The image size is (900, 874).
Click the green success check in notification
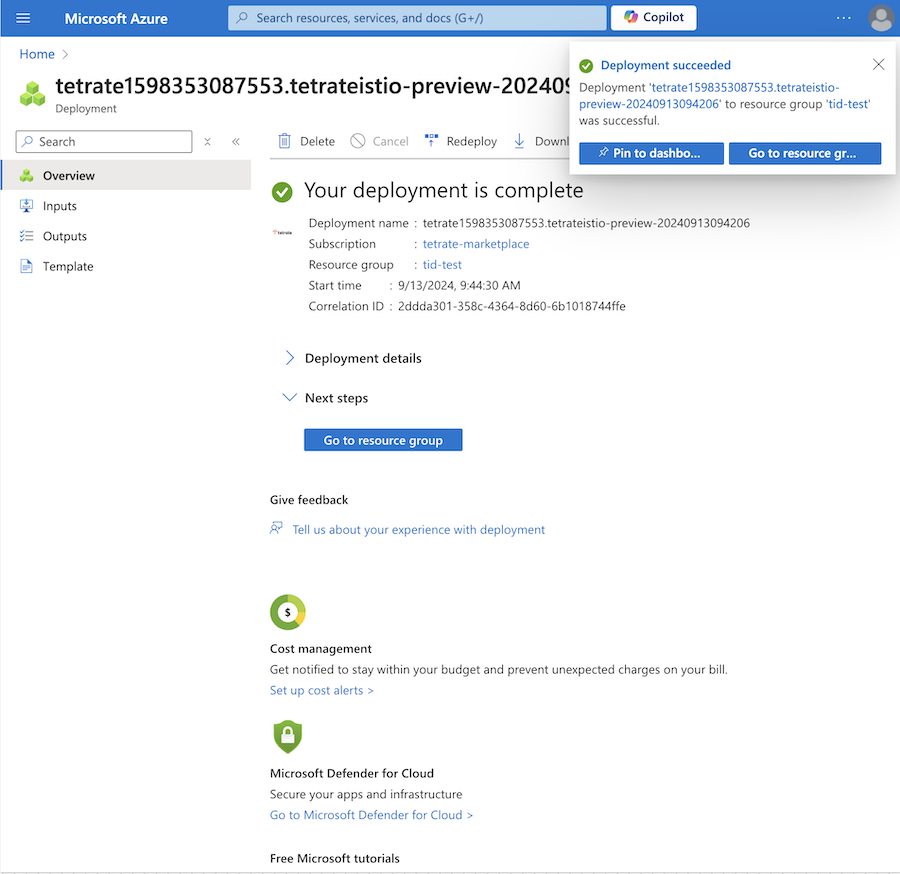(586, 66)
